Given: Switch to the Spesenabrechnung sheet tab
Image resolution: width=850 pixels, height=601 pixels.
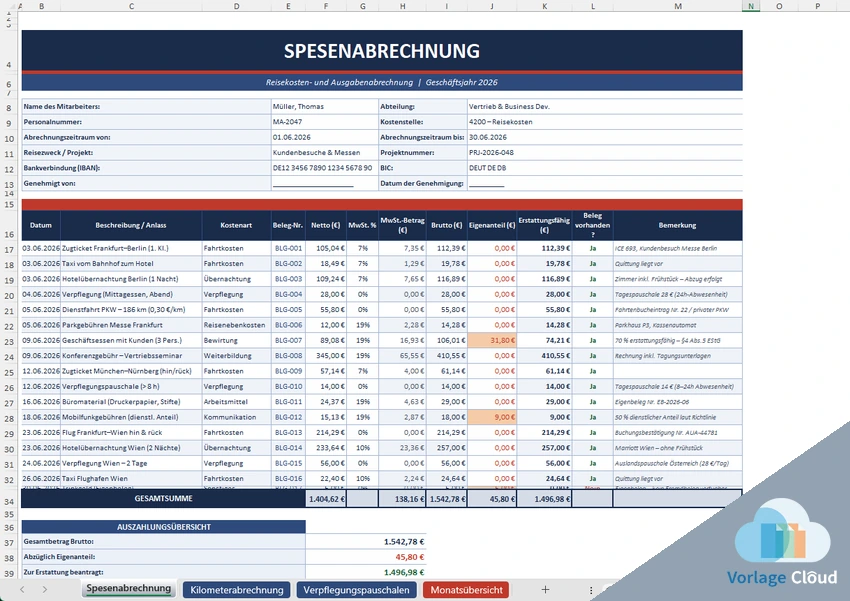Looking at the screenshot, I should (128, 589).
